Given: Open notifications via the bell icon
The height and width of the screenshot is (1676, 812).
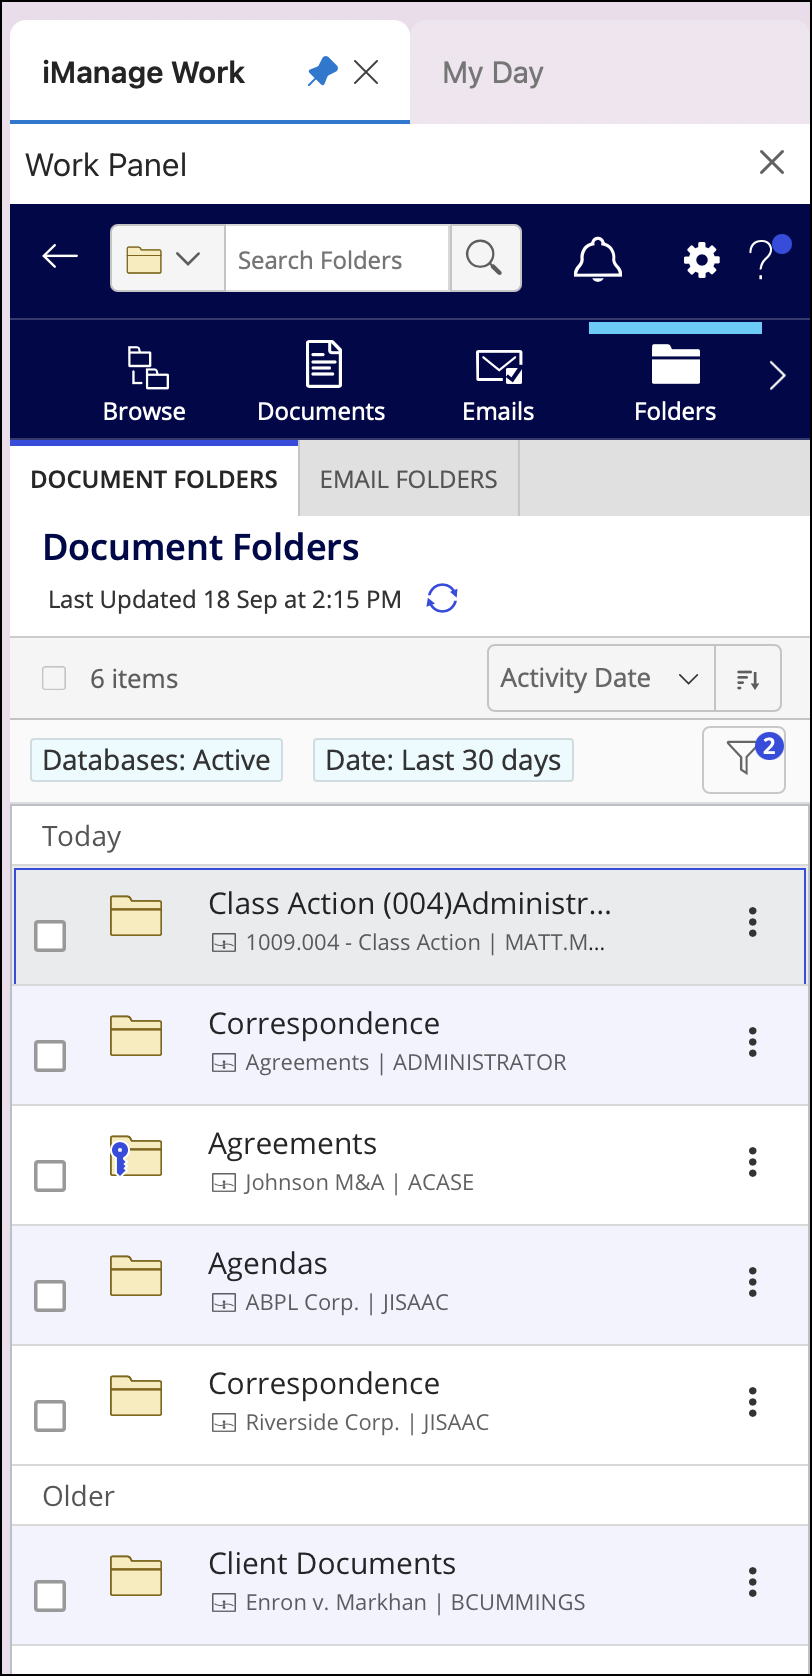Looking at the screenshot, I should 597,258.
